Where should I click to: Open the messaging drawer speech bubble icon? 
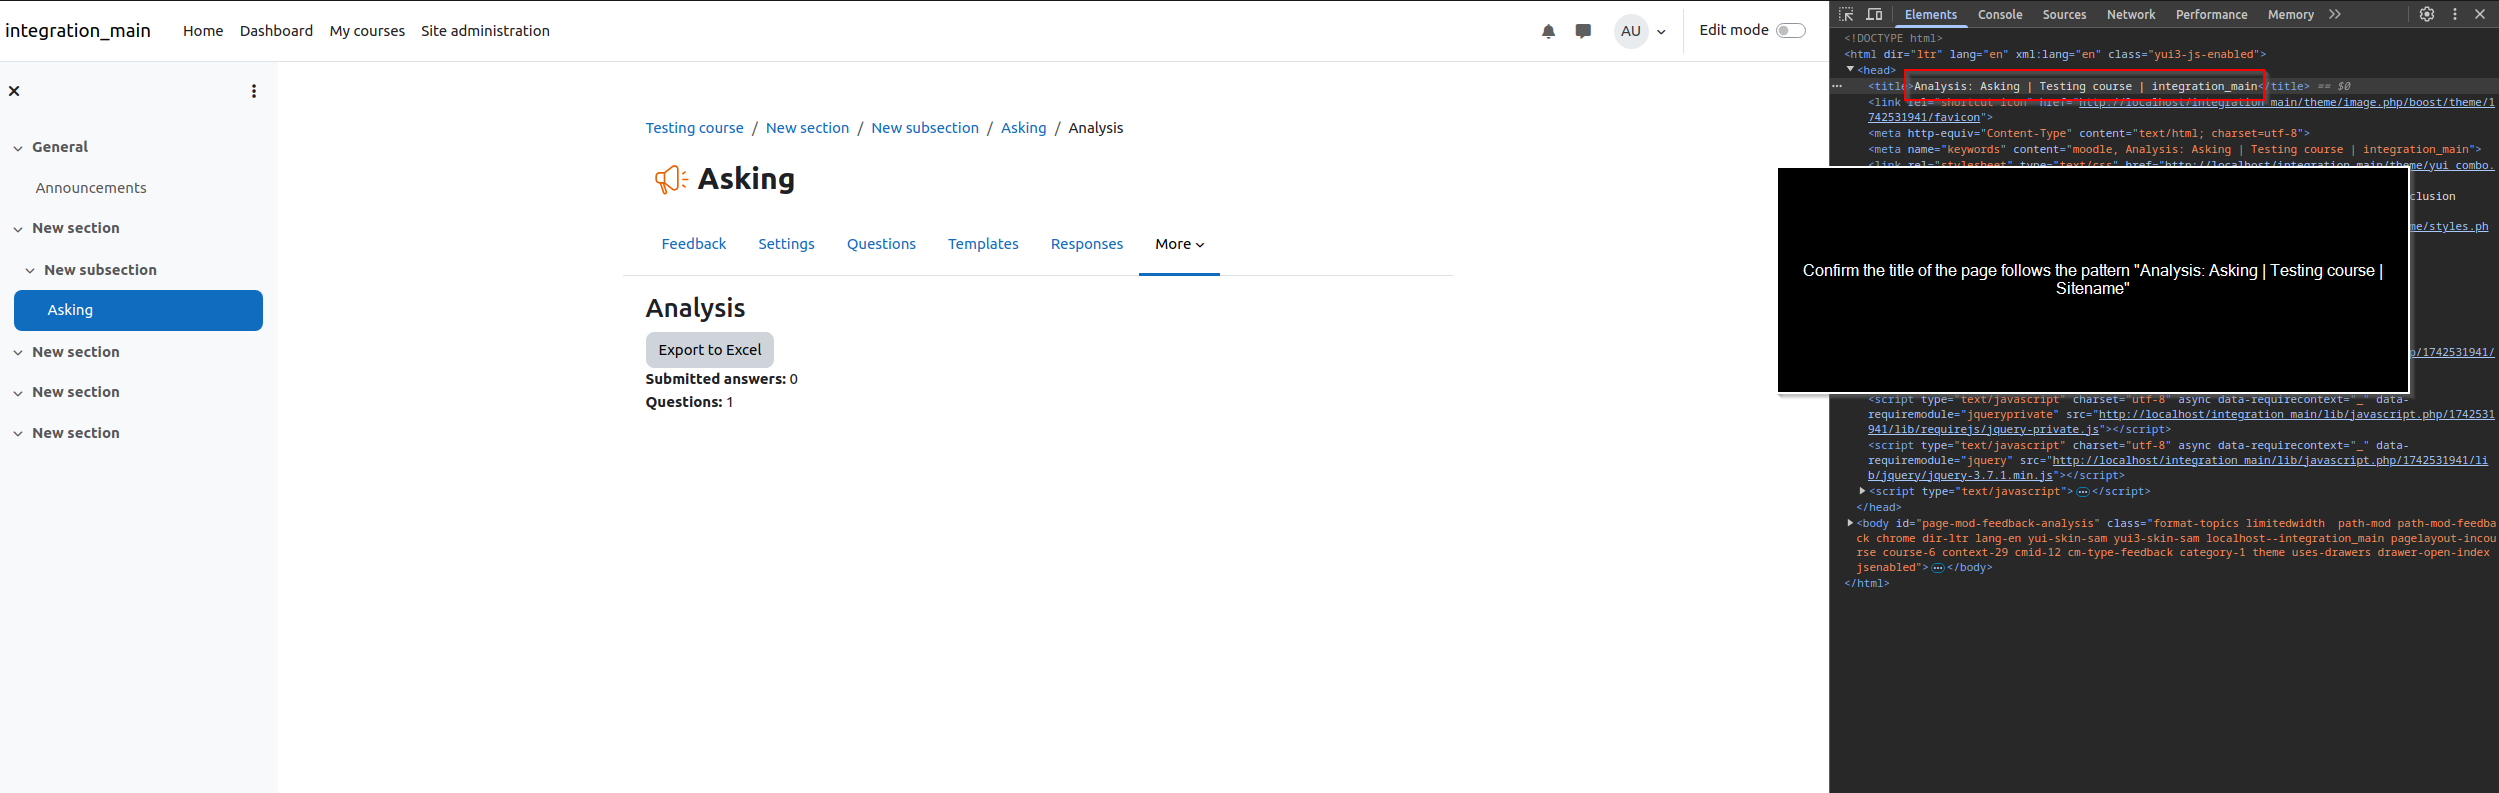[x=1583, y=31]
